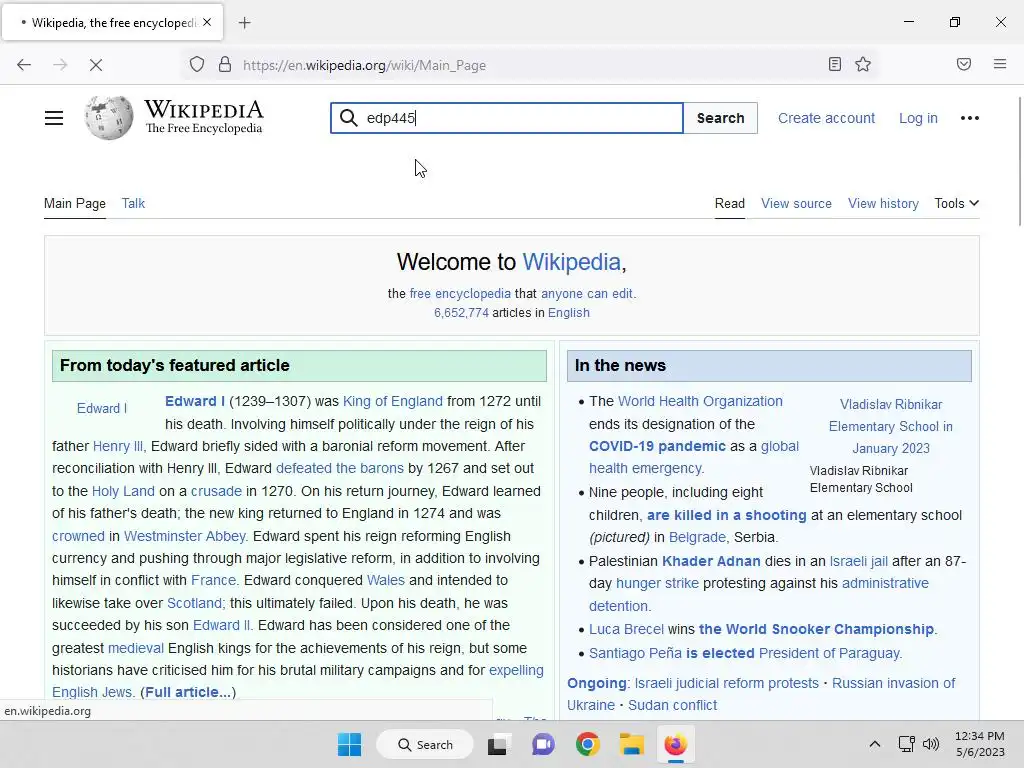Open the Luca Brecel link

click(626, 629)
